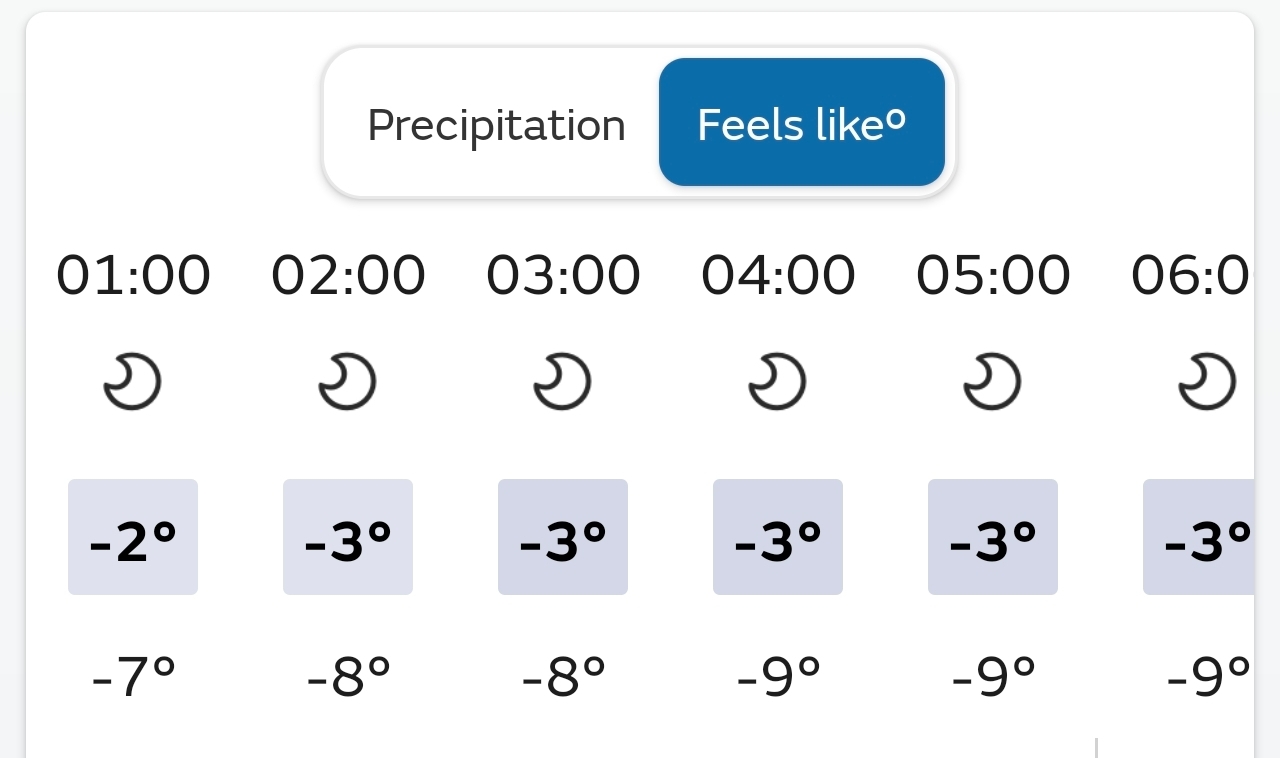Click the 03:00 clear night moon icon
The image size is (1280, 758).
click(563, 382)
